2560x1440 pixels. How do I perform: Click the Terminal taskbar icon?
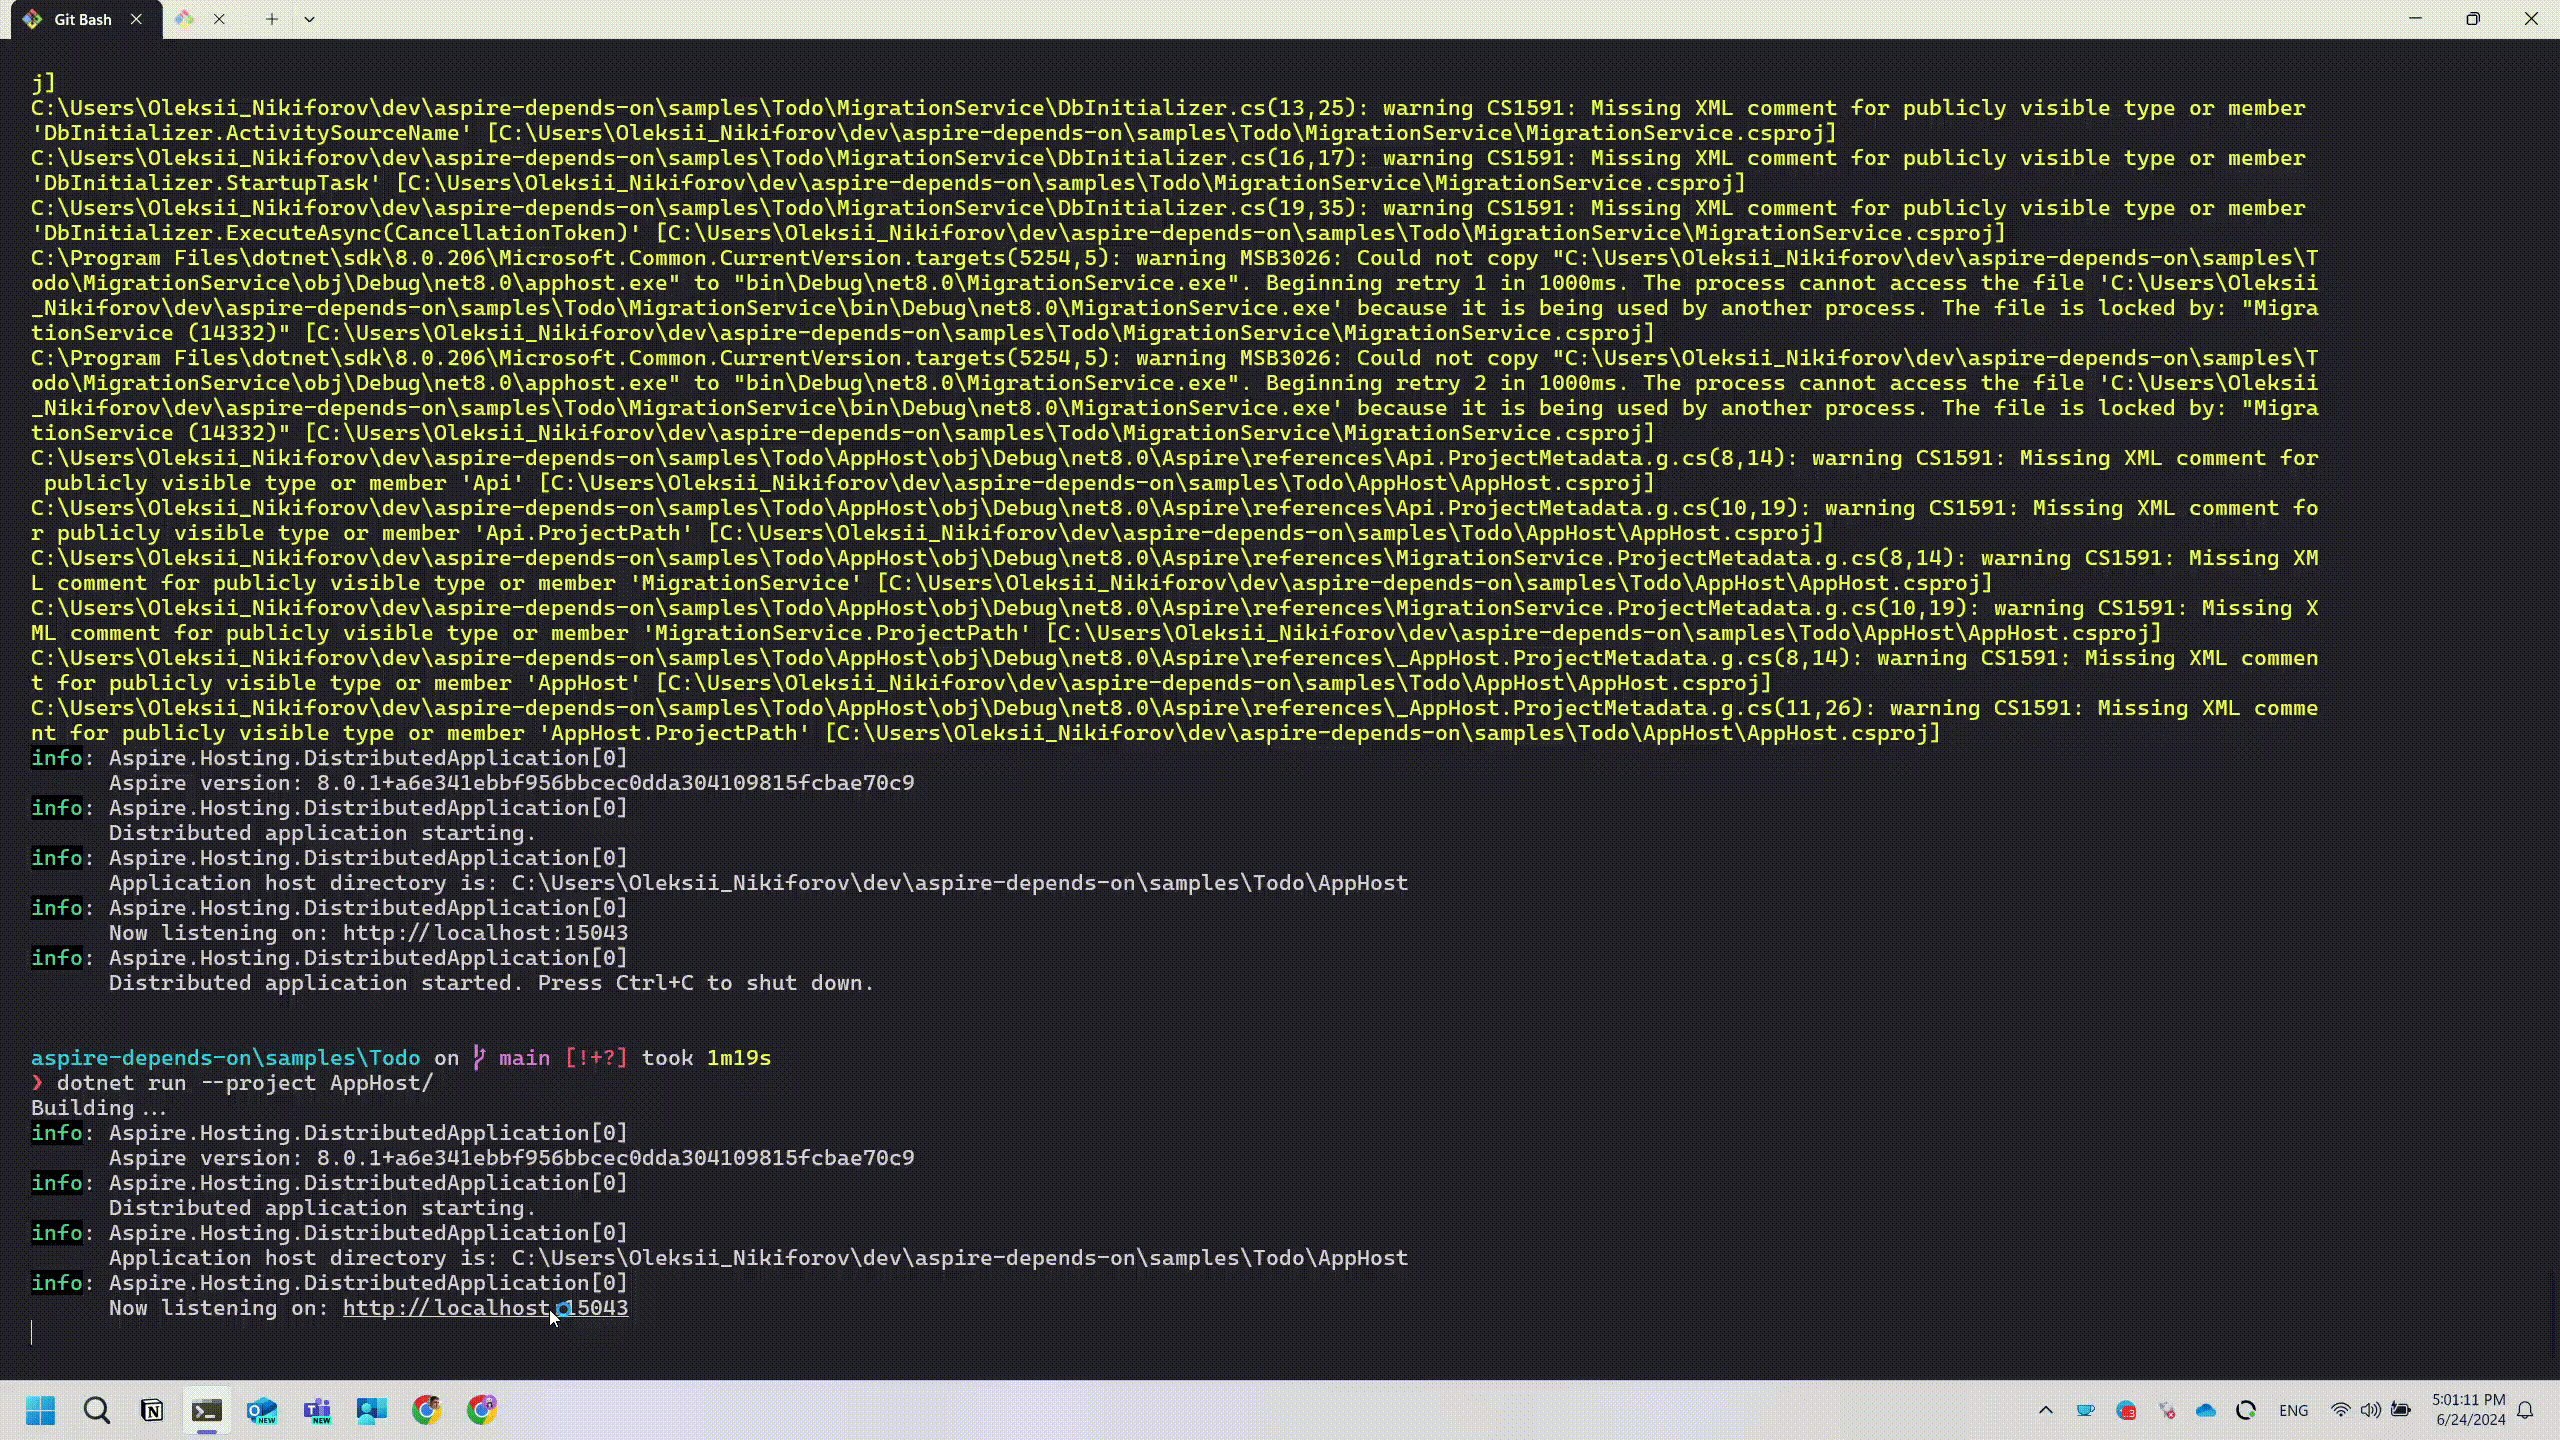click(207, 1410)
